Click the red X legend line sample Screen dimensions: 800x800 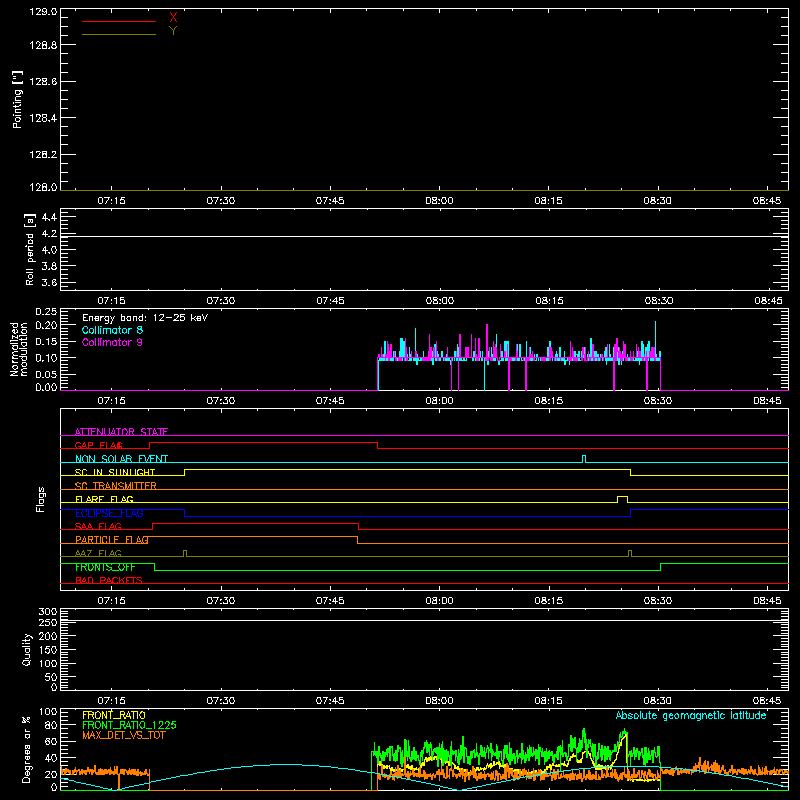click(x=119, y=21)
